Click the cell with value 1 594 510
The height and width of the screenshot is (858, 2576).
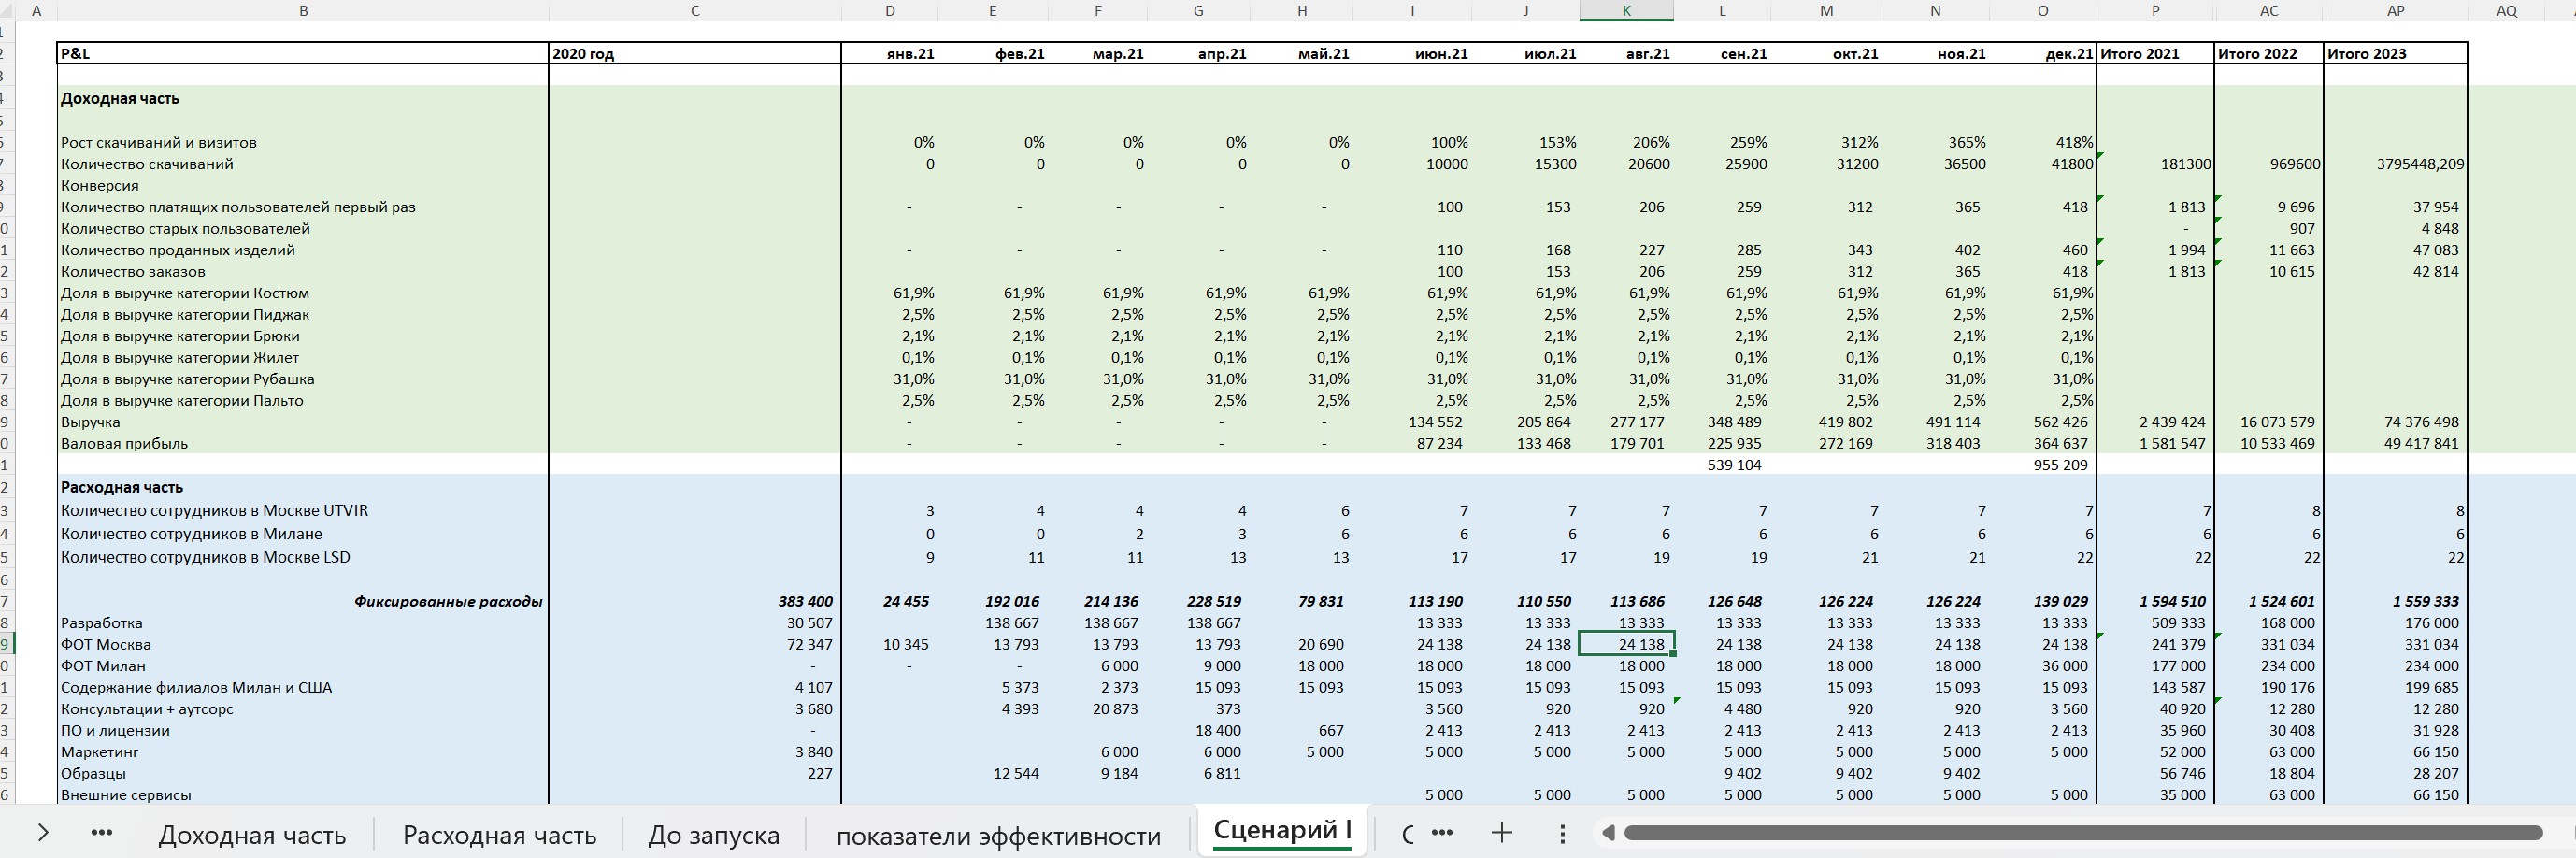pos(2155,601)
